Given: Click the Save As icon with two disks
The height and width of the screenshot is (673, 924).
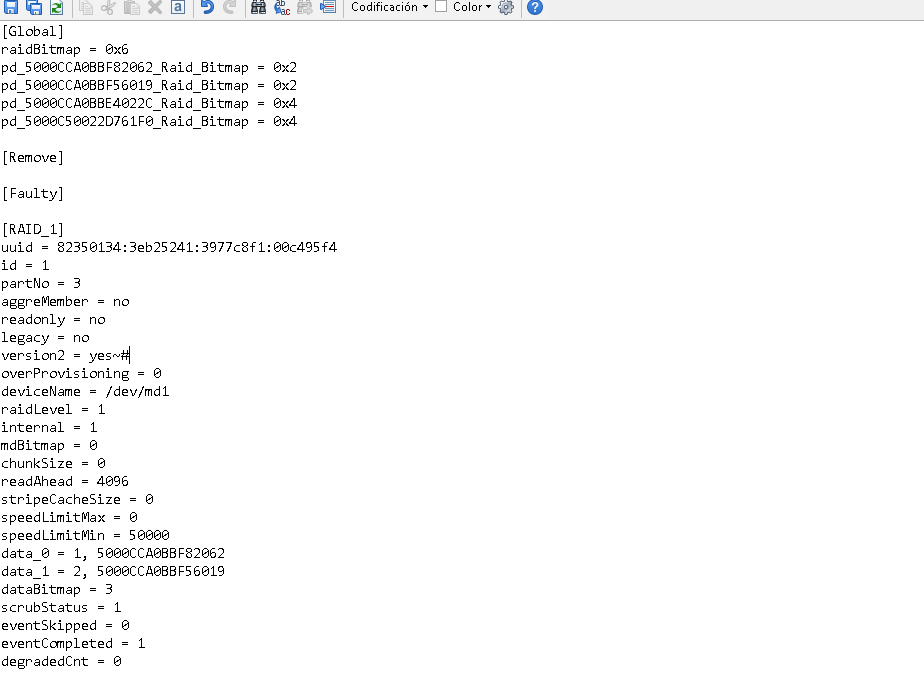Looking at the screenshot, I should tap(34, 8).
